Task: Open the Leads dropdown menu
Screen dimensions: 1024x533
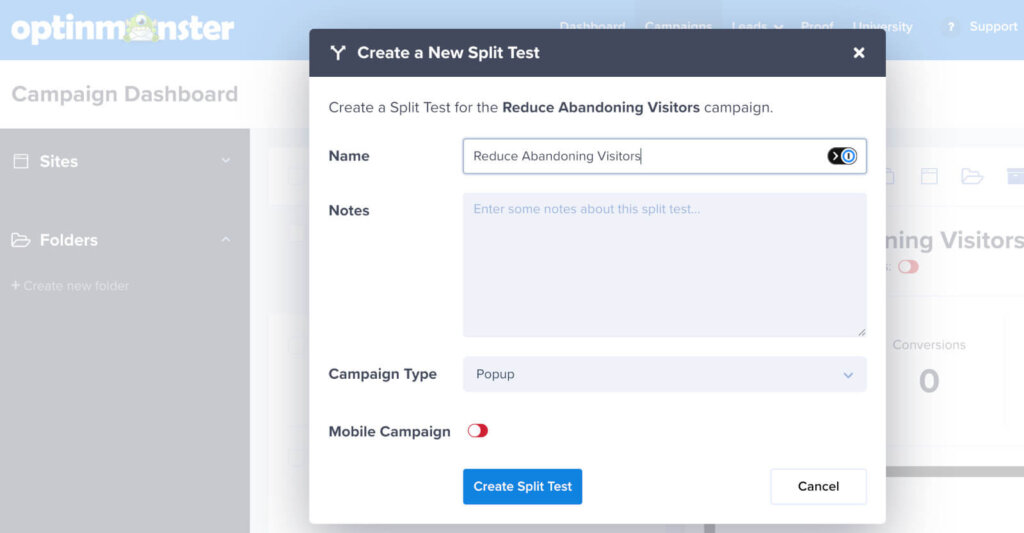Action: 757,27
